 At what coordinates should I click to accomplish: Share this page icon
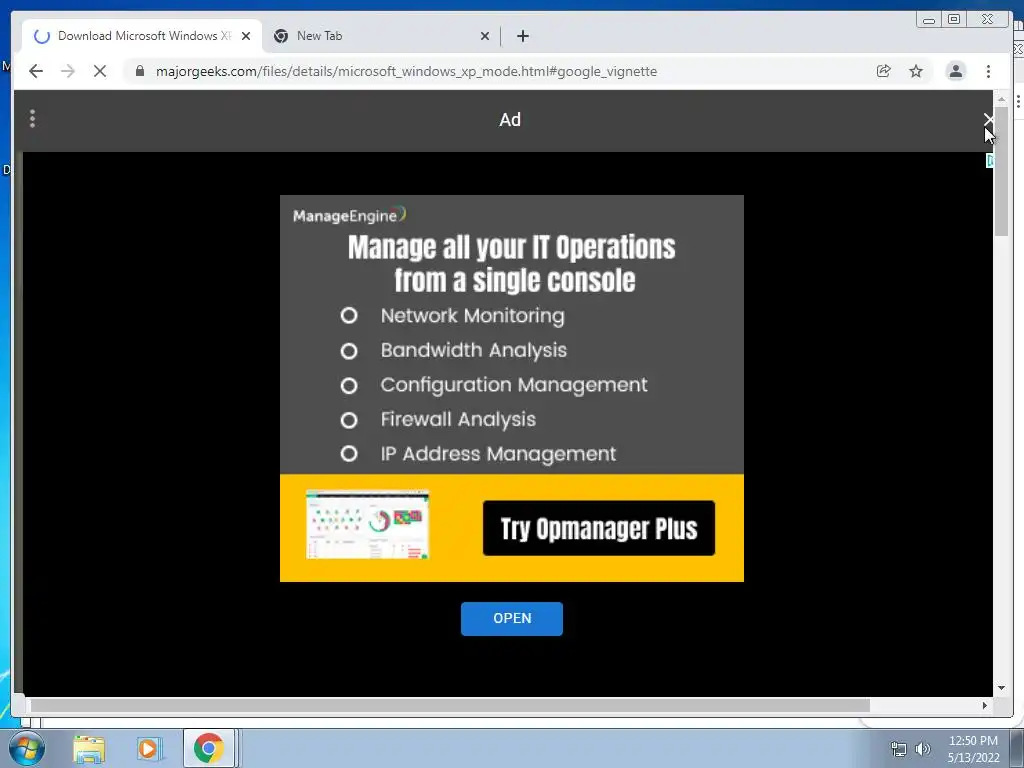point(884,71)
